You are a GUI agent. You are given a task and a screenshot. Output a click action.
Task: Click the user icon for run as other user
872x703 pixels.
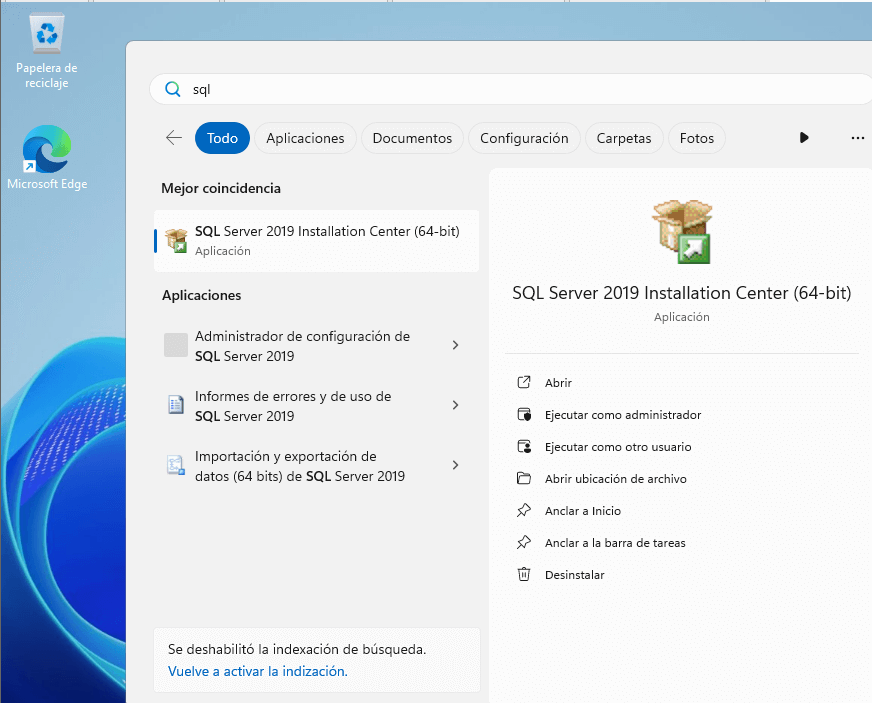tap(524, 447)
